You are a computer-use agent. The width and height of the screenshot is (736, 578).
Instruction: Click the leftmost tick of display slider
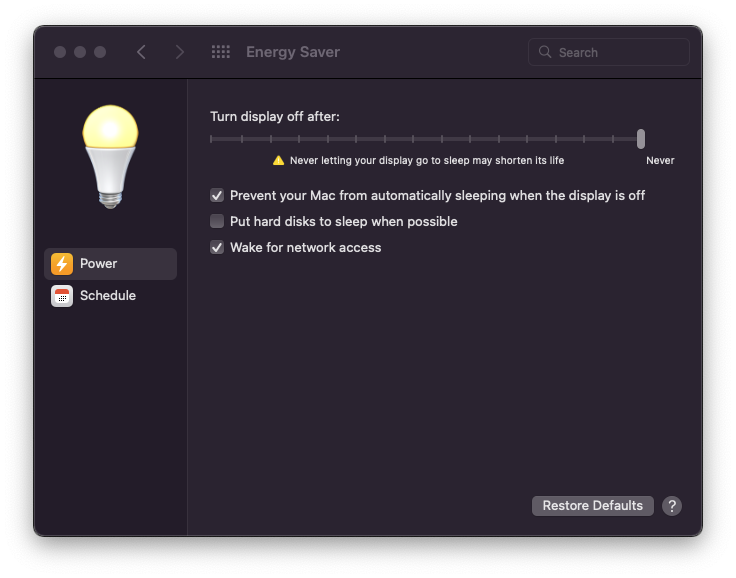pyautogui.click(x=211, y=139)
